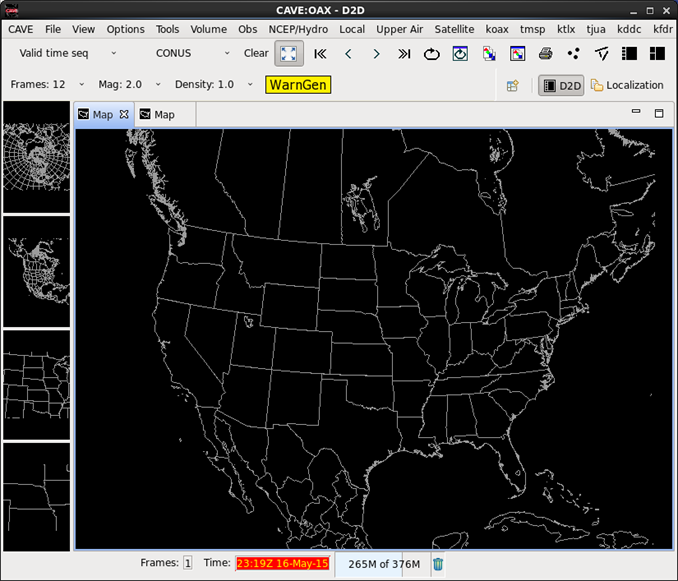This screenshot has height=581, width=678.
Task: Switch to the Localization perspective
Action: [x=627, y=86]
